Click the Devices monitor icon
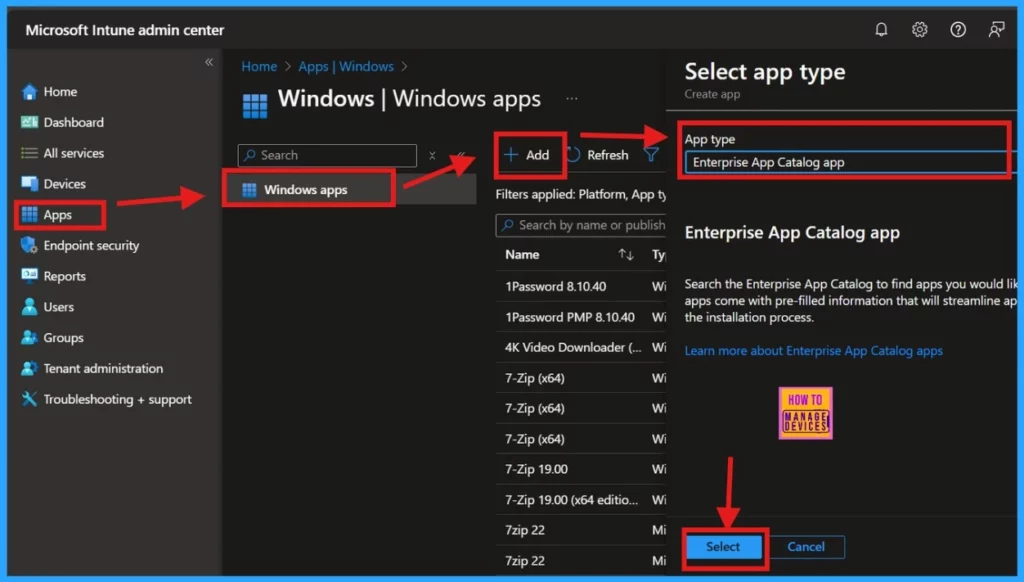The height and width of the screenshot is (582, 1024). (29, 184)
